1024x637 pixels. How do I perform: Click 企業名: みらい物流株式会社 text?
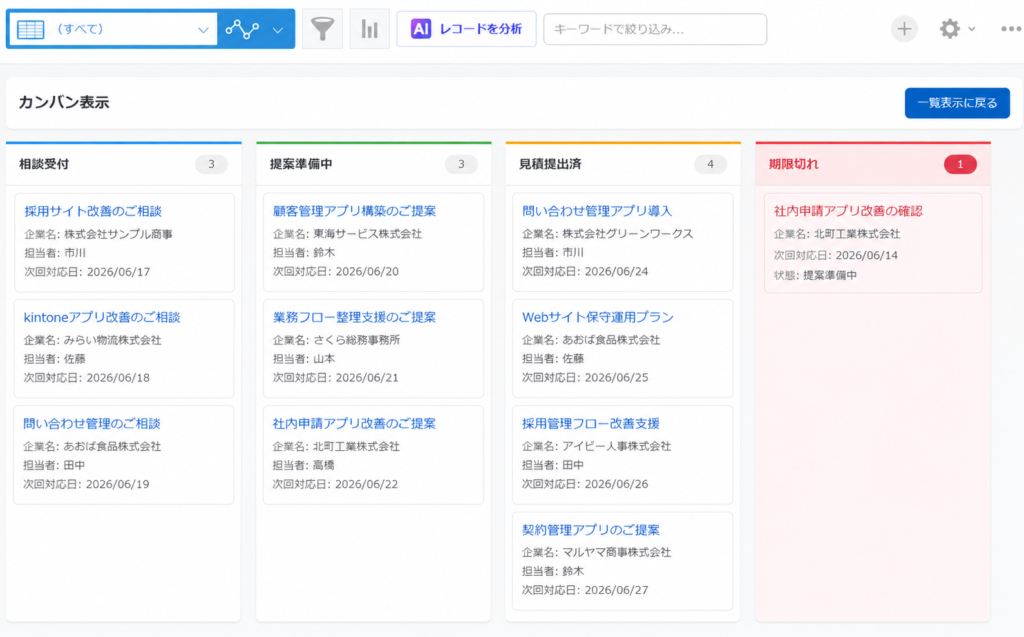tap(93, 340)
